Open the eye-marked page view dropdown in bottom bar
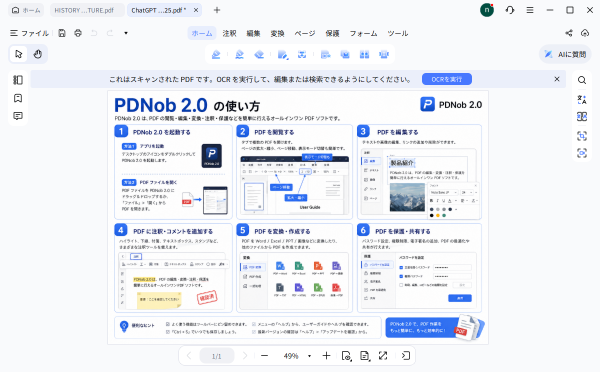The image size is (600, 372). click(346, 356)
